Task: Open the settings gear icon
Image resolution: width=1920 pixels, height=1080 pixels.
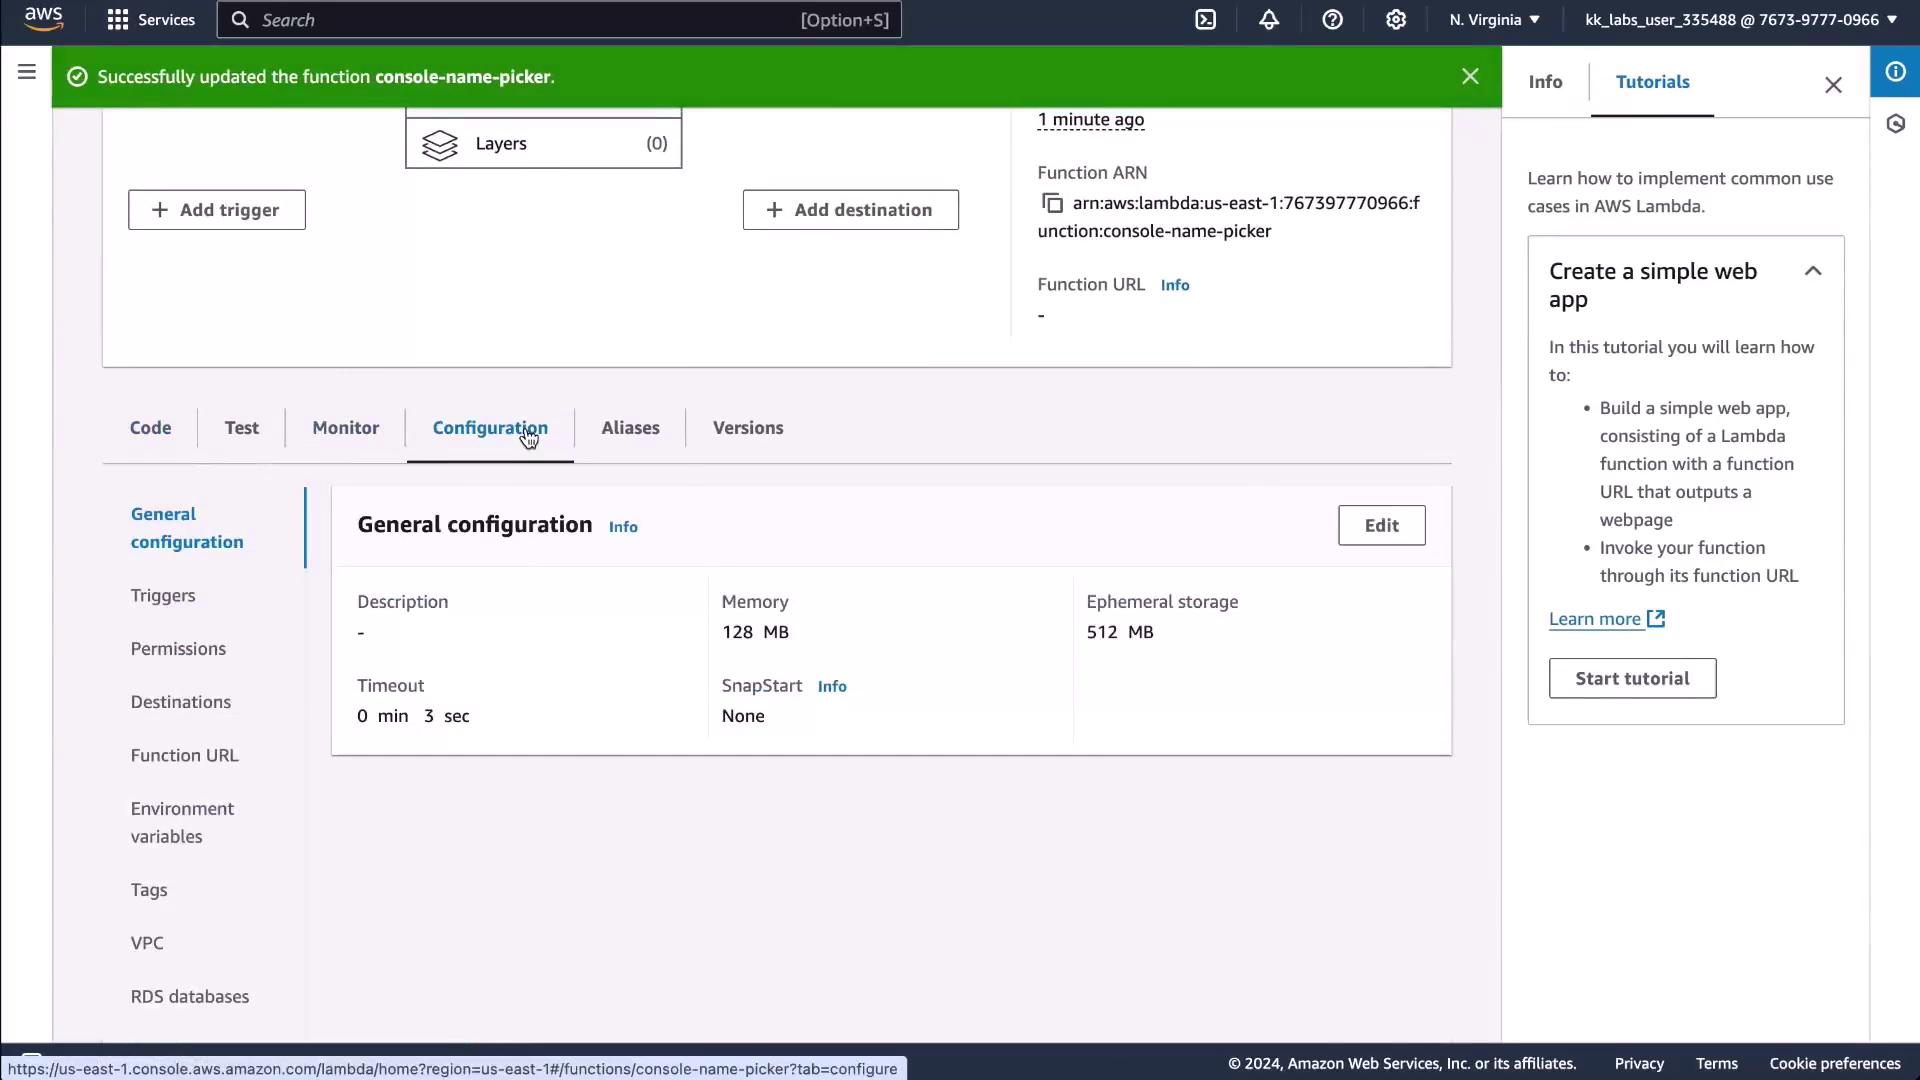Action: point(1396,20)
